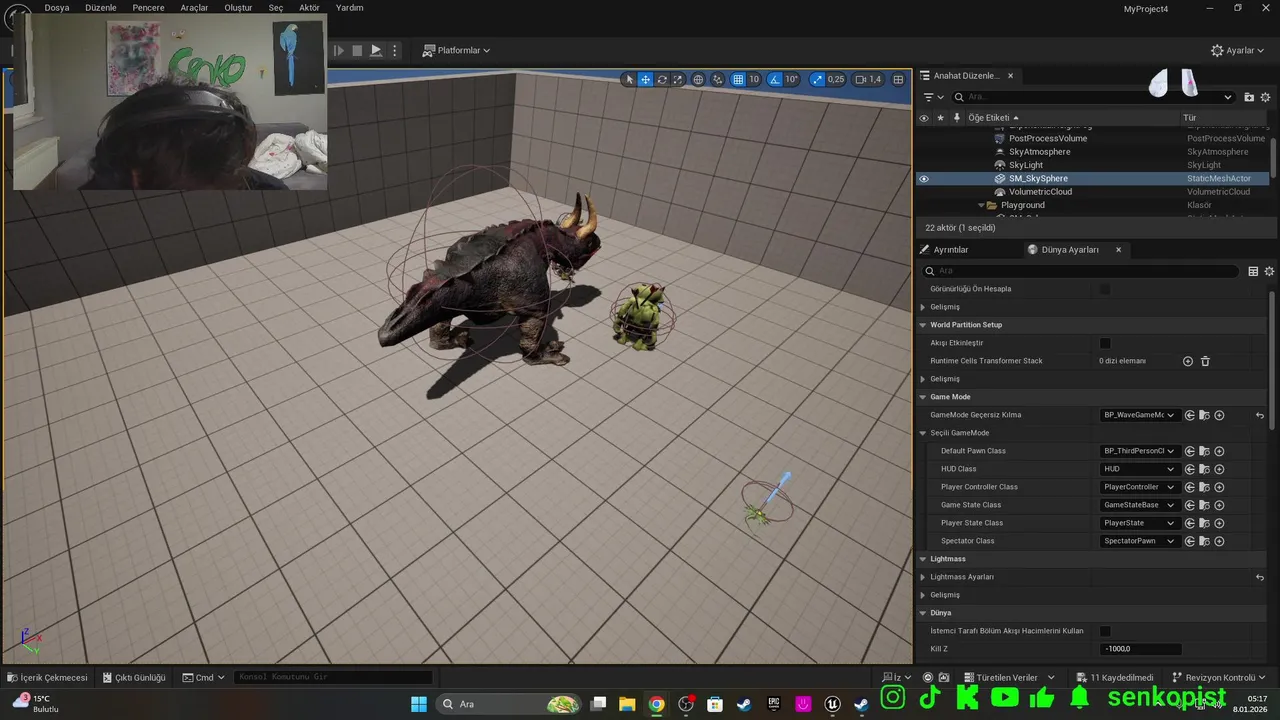Add new folder in the outliner
Screen dimensions: 1280x720
coord(1249,97)
